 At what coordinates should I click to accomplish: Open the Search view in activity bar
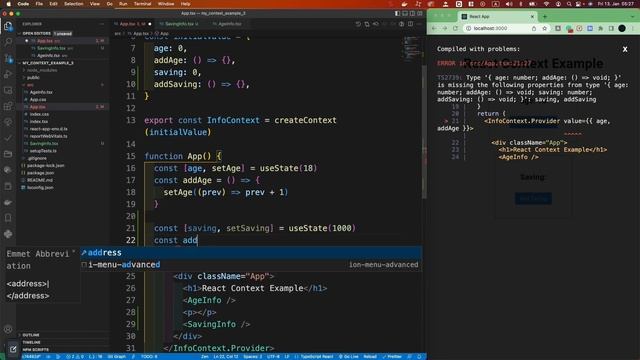8,42
